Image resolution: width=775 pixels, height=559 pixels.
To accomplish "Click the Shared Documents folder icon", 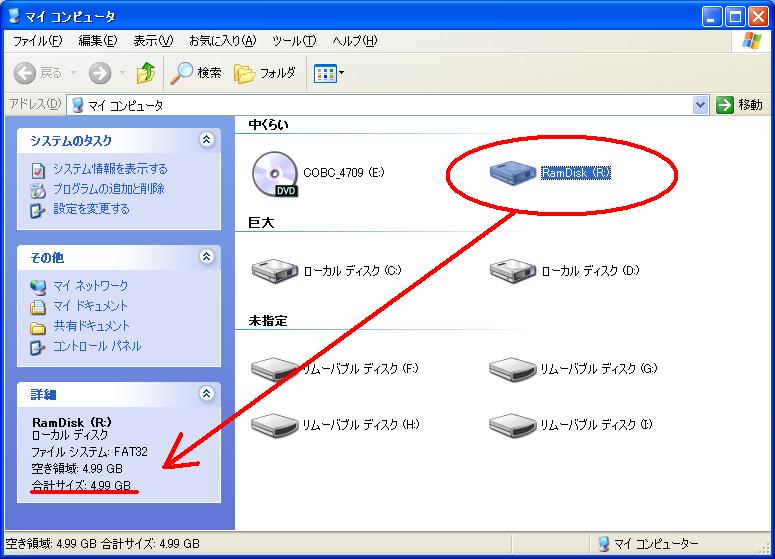I will coord(38,327).
